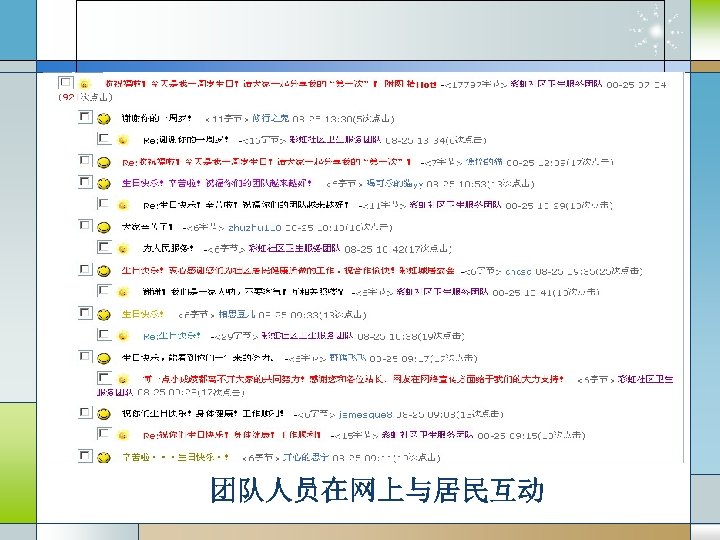720x540 pixels.
Task: Open the red post thanking for health-care work
Action: pos(288,270)
